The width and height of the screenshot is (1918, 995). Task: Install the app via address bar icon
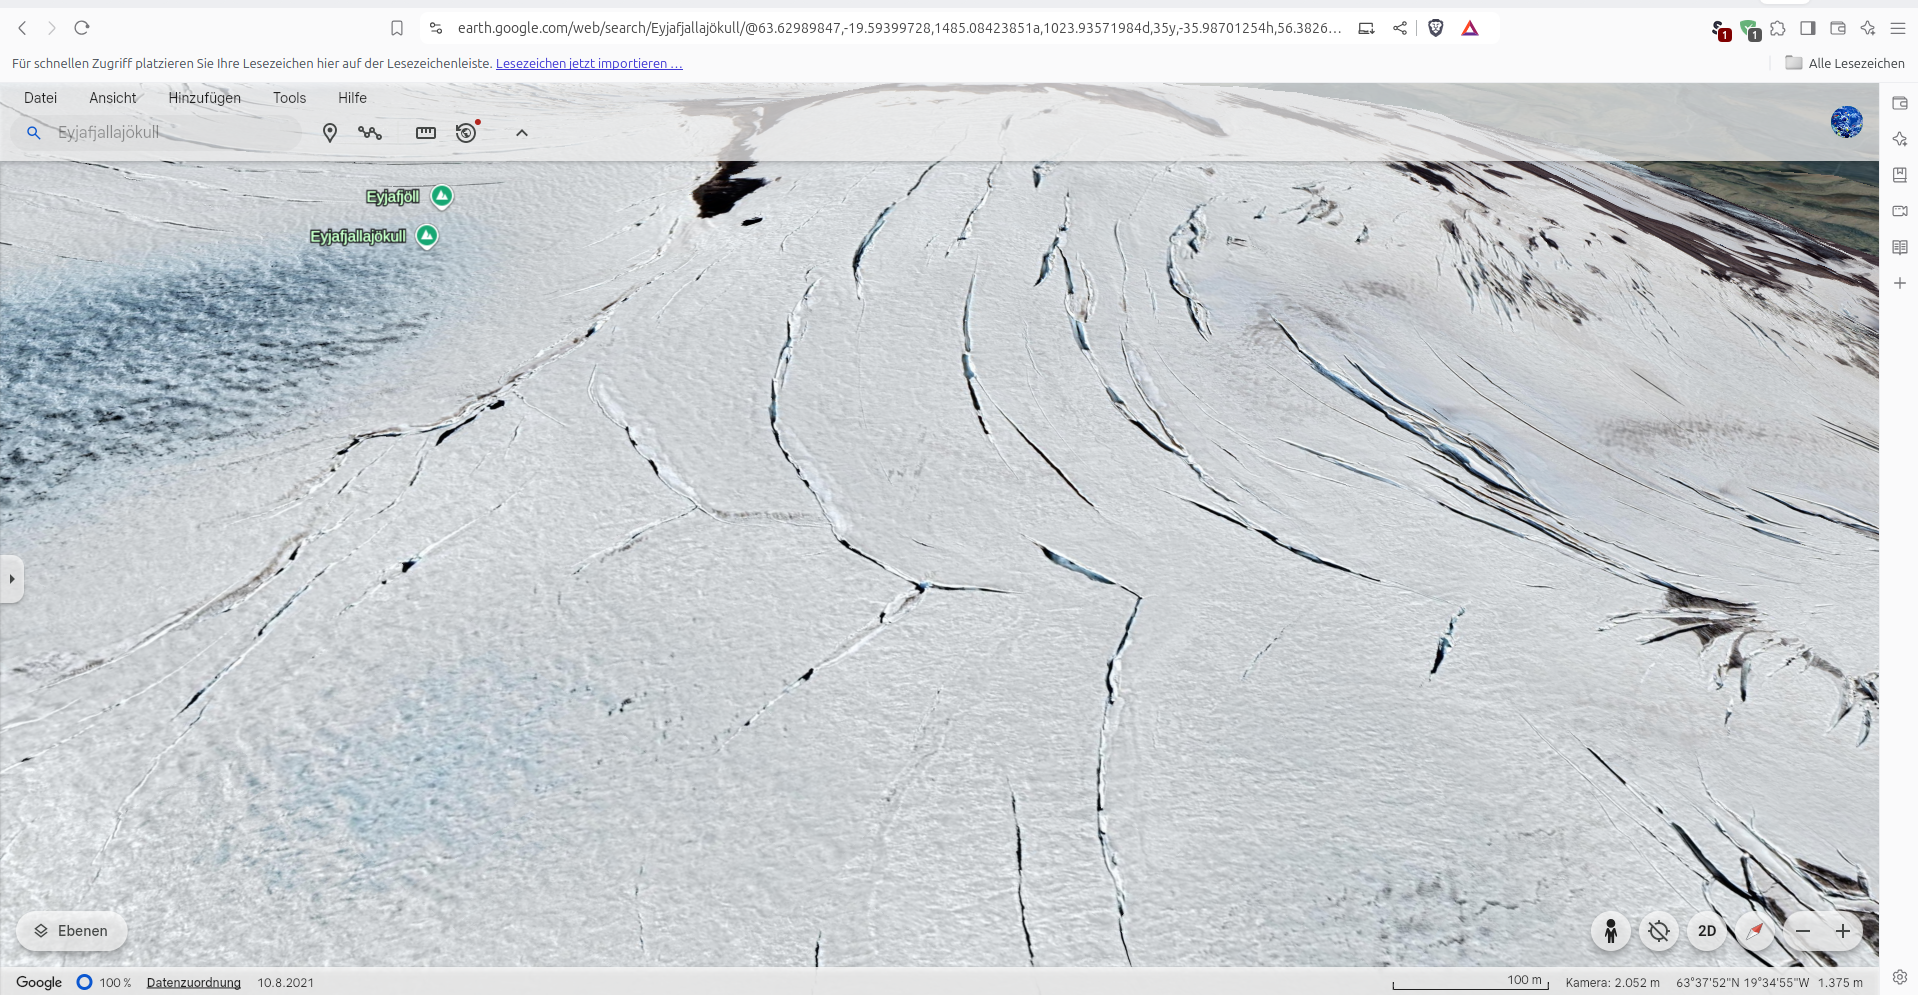1366,28
